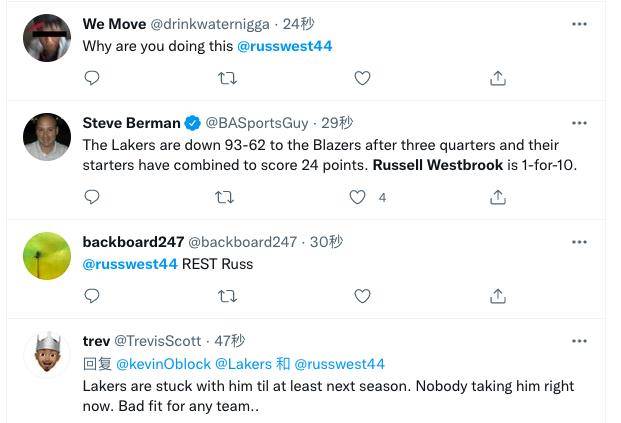This screenshot has width=621, height=423.
Task: Reply to backboard247's tweet
Action: point(91,295)
